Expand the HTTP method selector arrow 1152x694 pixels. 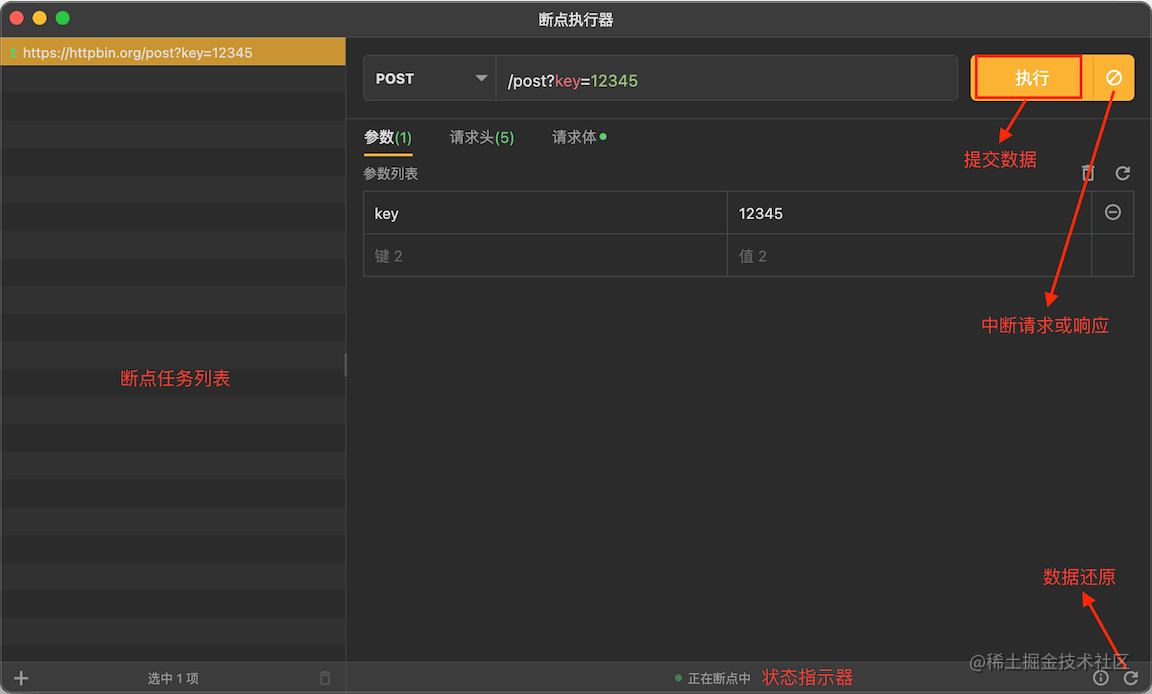[481, 78]
